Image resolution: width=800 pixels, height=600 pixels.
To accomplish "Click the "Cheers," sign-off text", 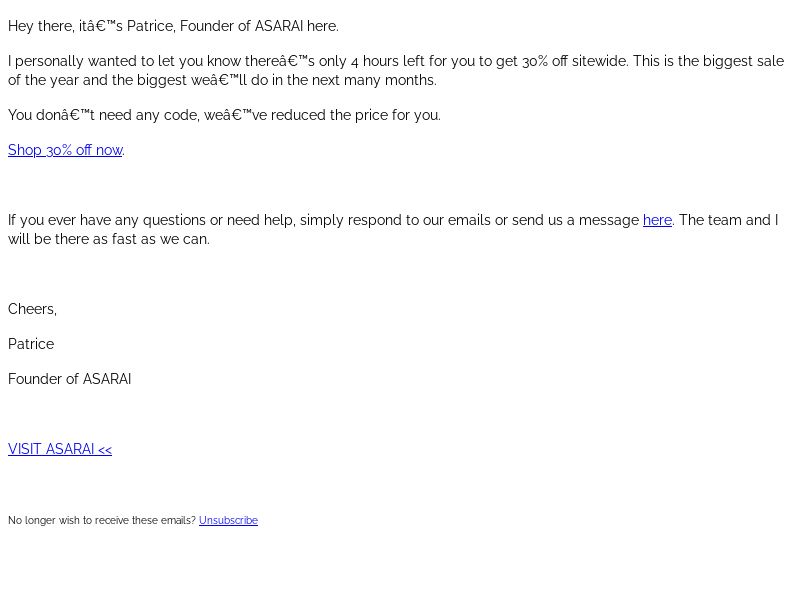I will click(x=32, y=309).
